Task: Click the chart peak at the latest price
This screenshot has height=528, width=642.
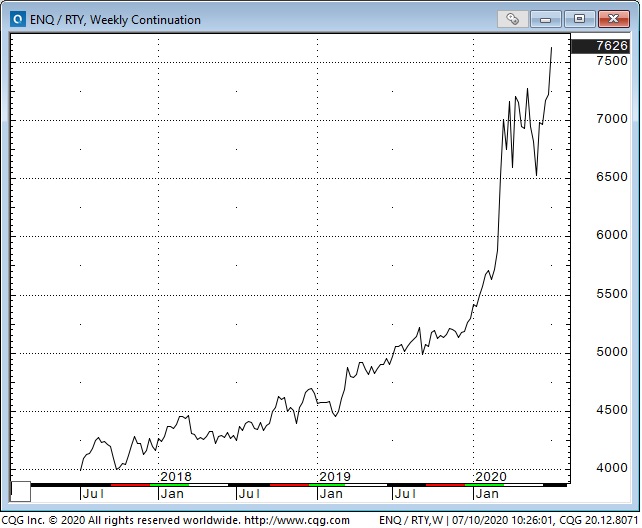Action: 552,48
